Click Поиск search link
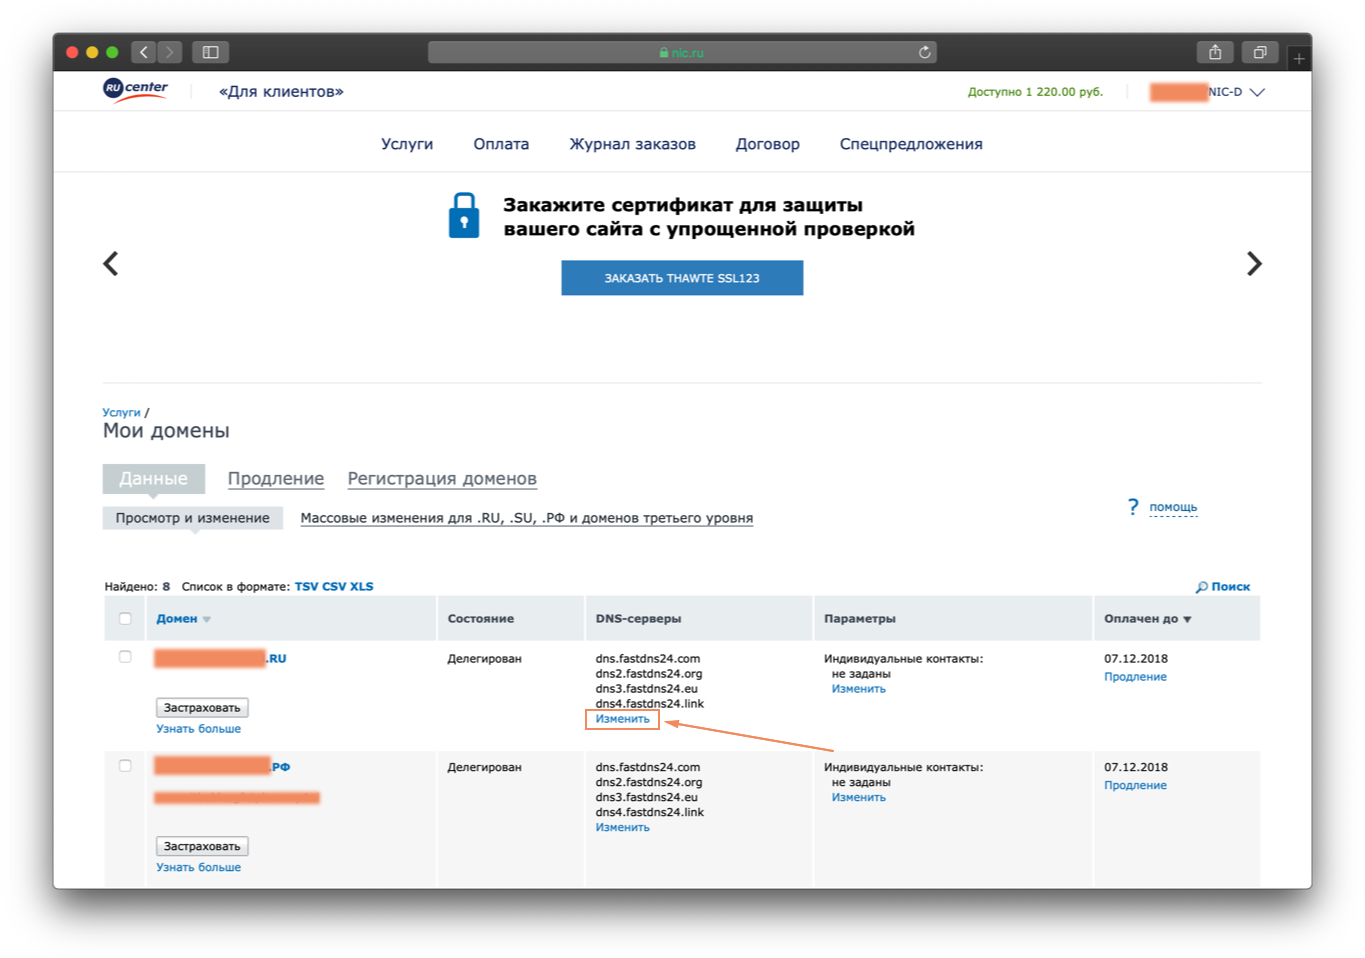Screen dimensions: 1365x958 [1231, 587]
